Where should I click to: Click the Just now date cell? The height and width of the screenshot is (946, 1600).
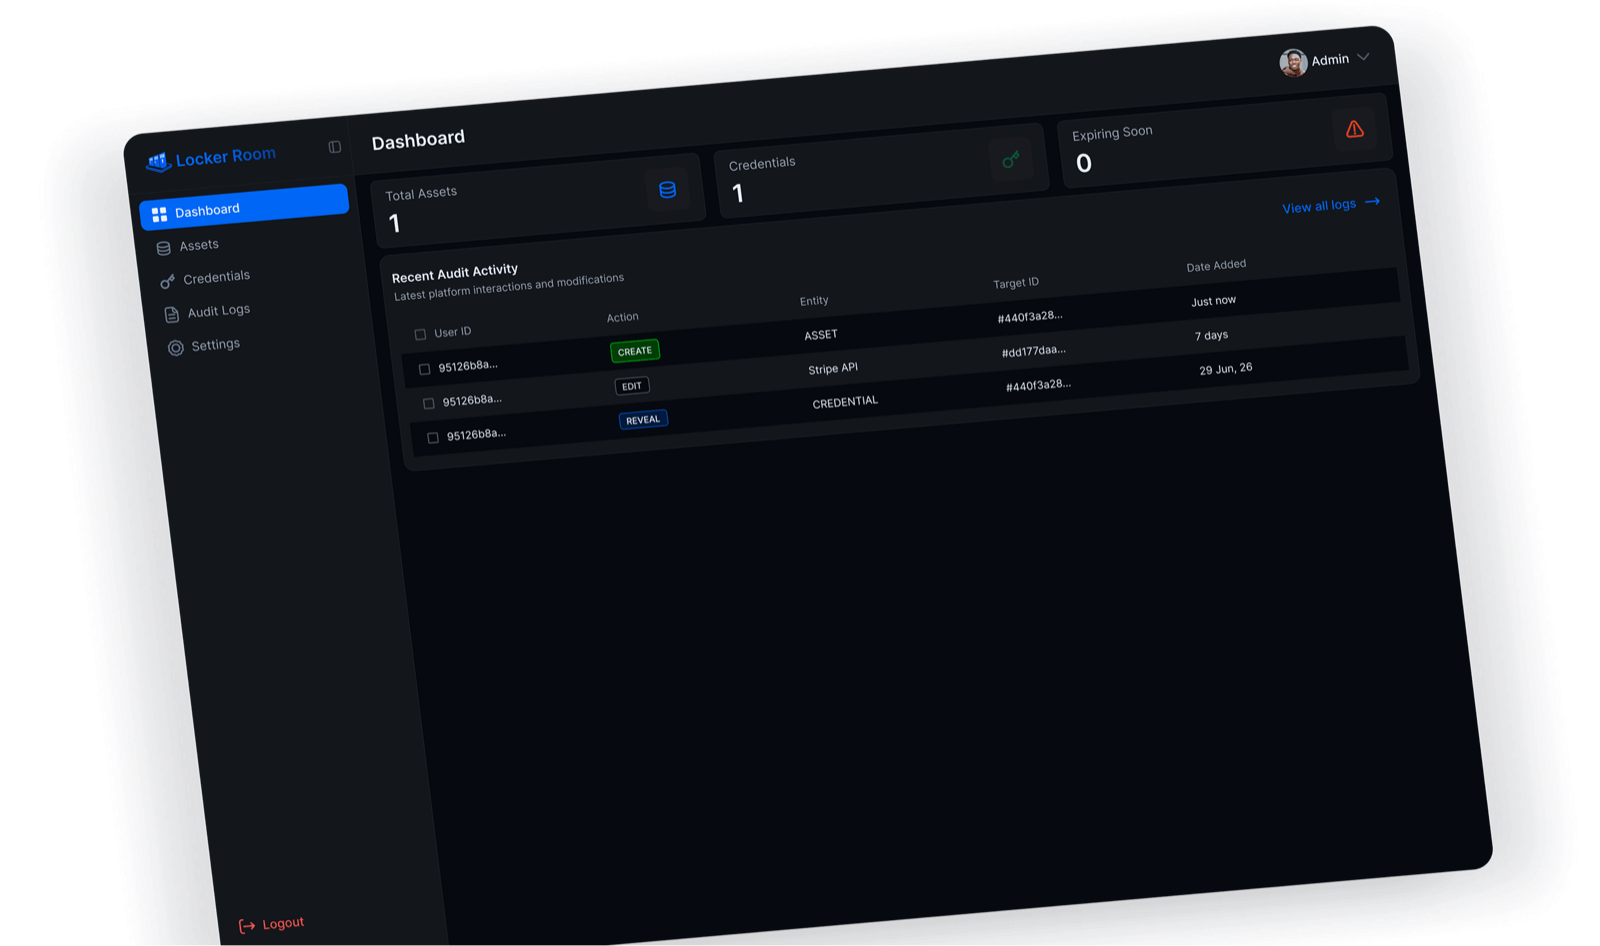pyautogui.click(x=1214, y=301)
